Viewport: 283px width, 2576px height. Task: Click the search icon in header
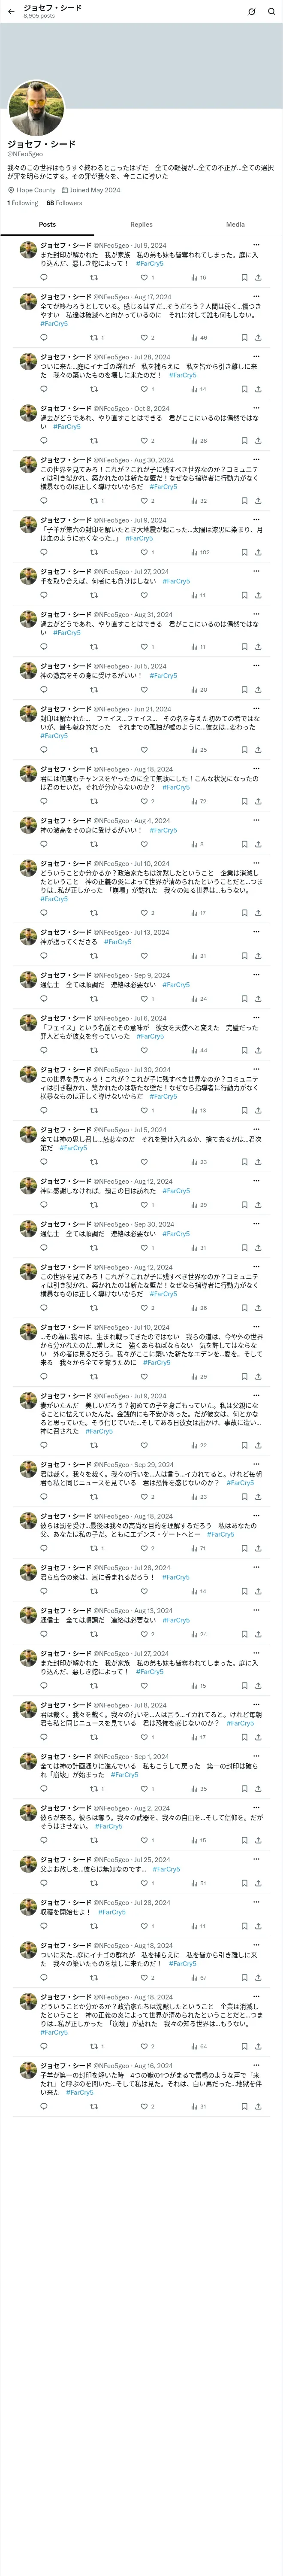271,12
